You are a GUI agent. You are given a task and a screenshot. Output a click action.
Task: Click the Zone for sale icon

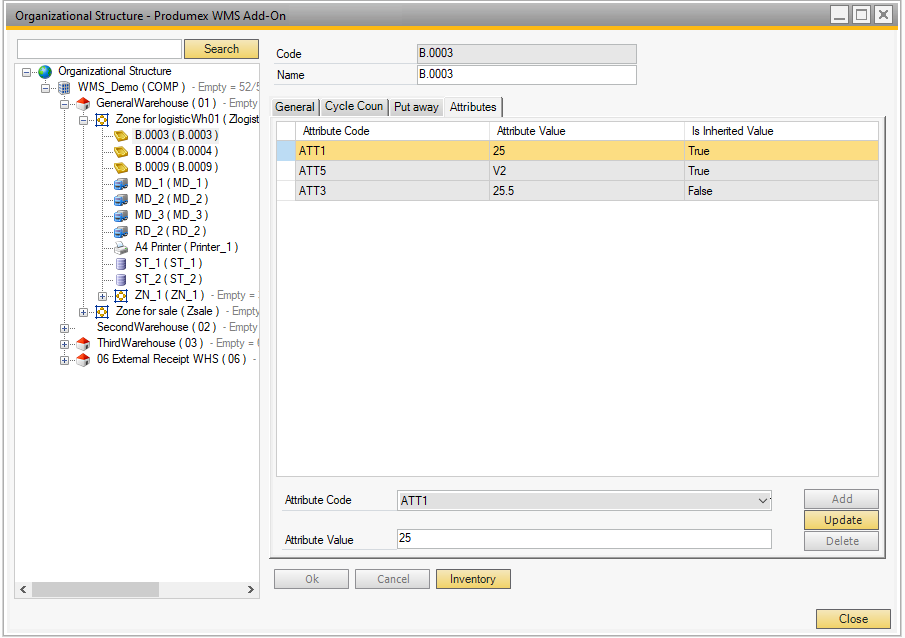[x=102, y=312]
